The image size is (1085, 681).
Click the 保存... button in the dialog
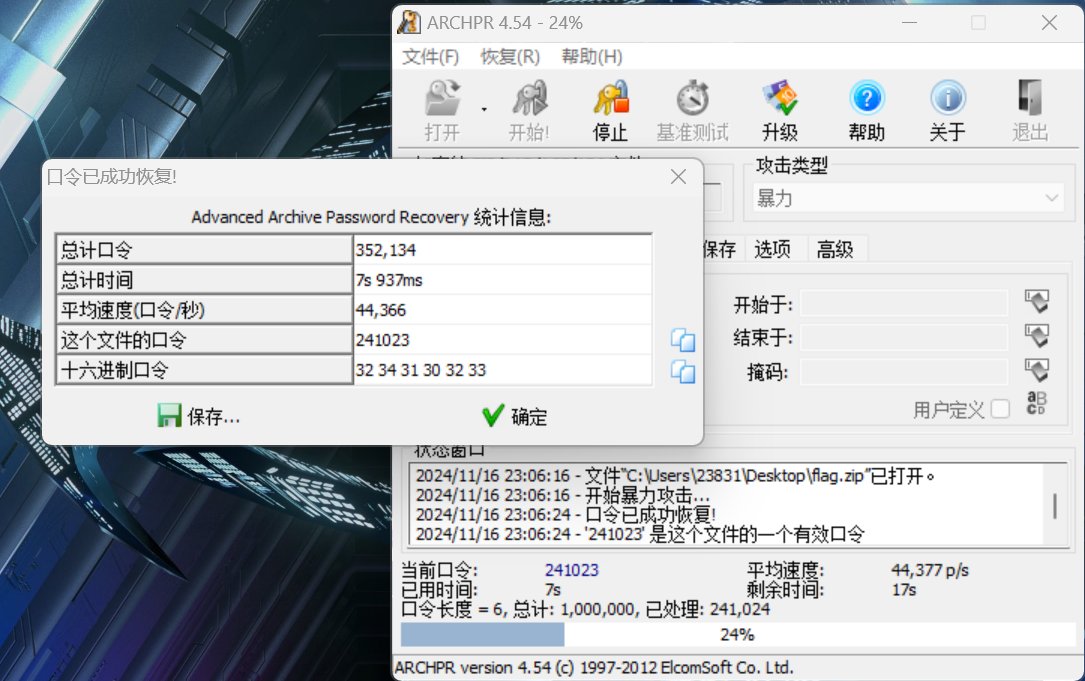pos(199,417)
